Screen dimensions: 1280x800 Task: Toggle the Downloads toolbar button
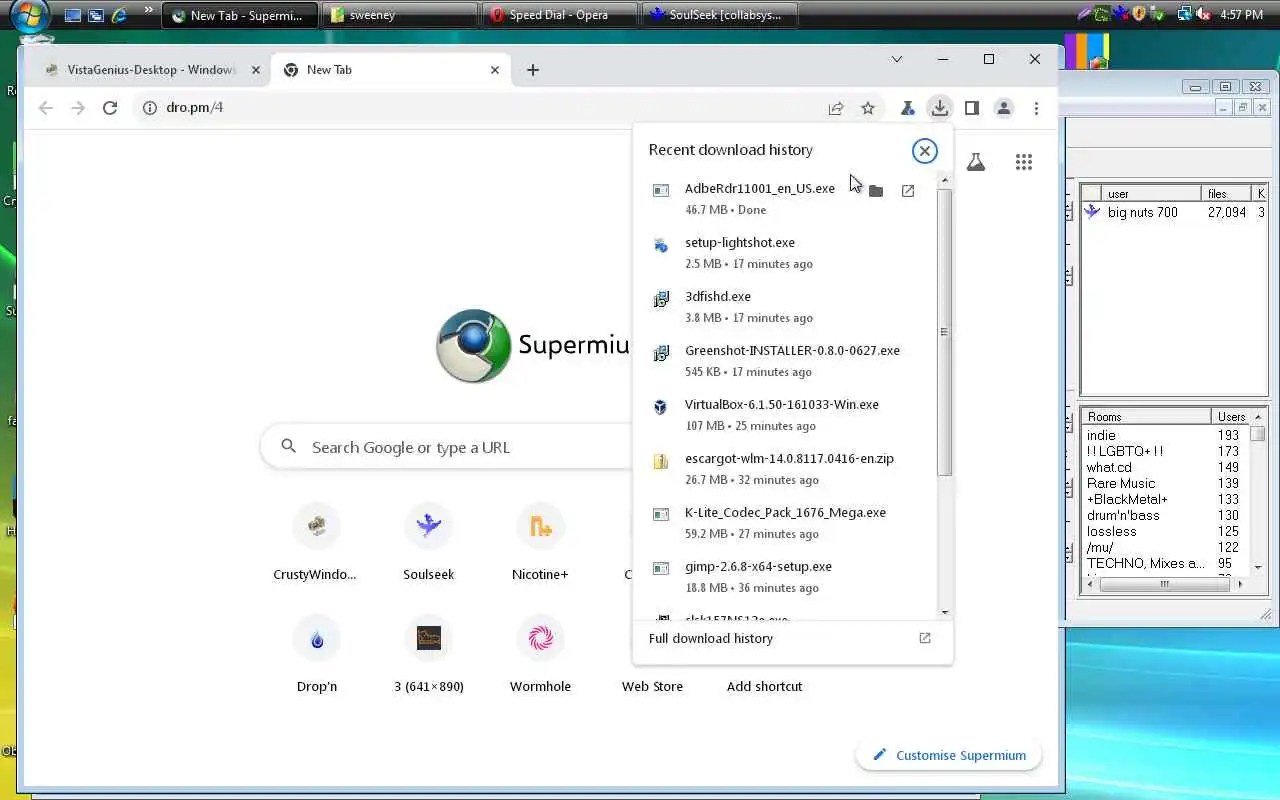(x=940, y=108)
